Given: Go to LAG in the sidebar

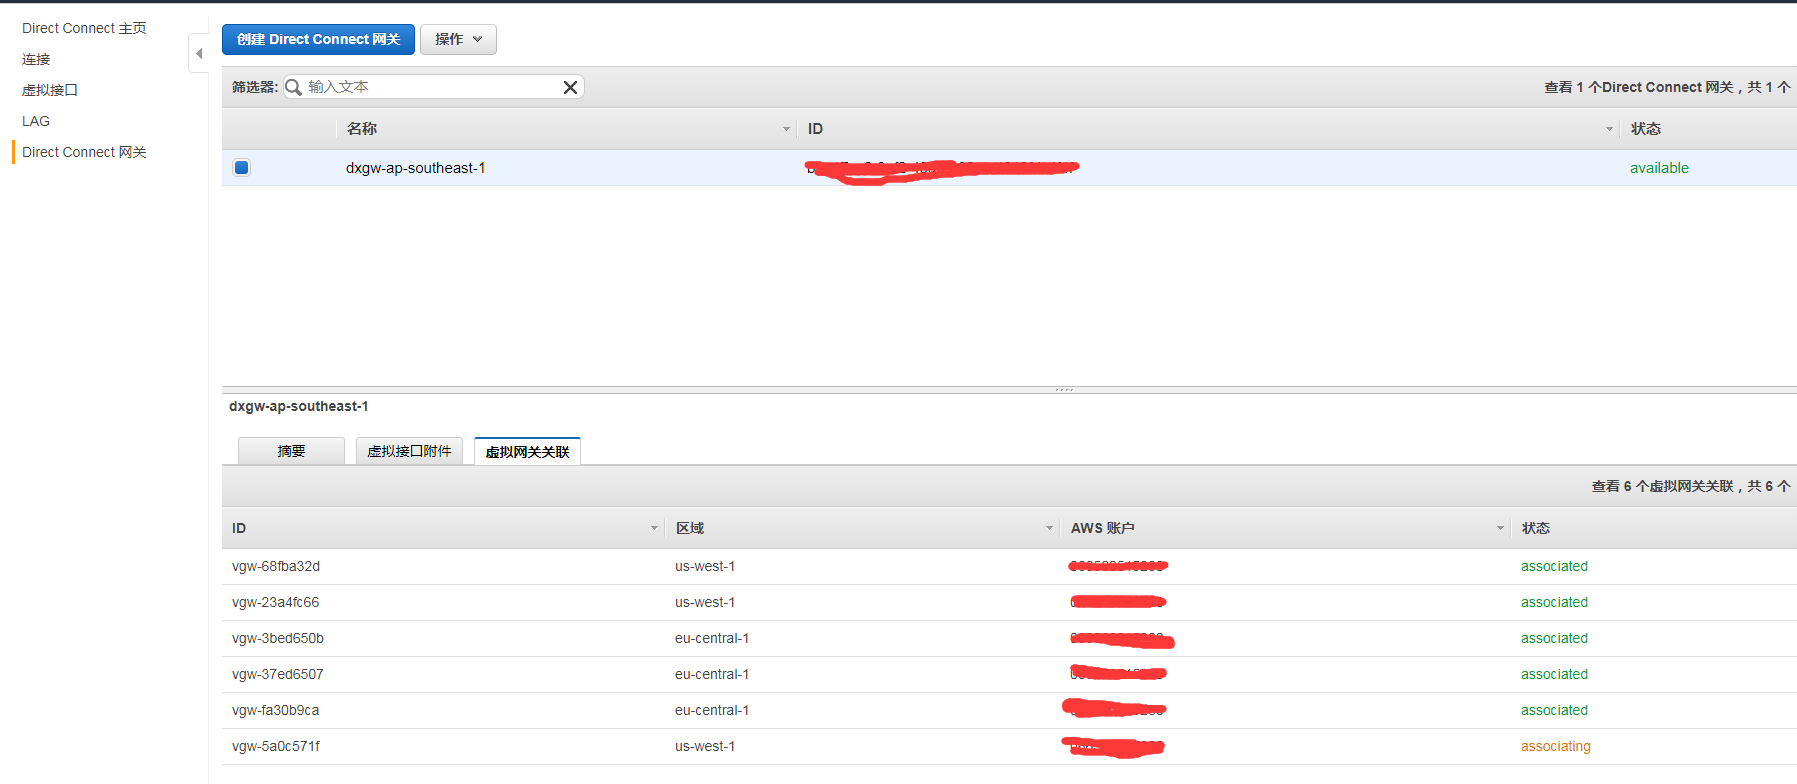Looking at the screenshot, I should pos(36,121).
